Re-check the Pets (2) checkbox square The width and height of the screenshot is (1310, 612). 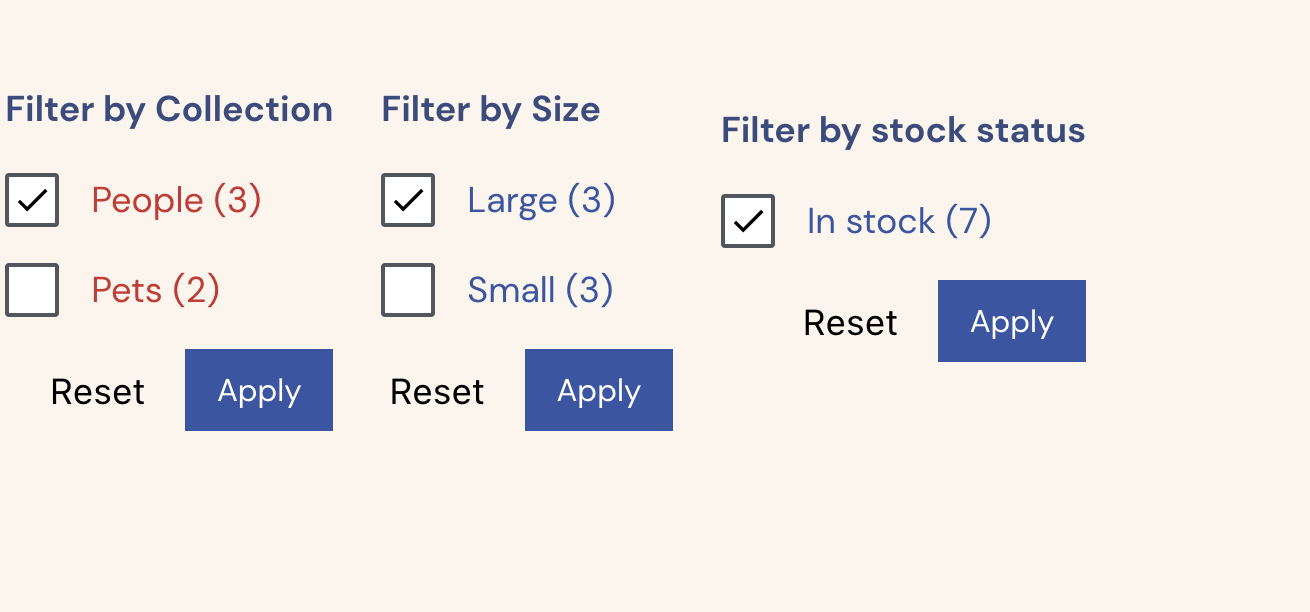tap(32, 289)
